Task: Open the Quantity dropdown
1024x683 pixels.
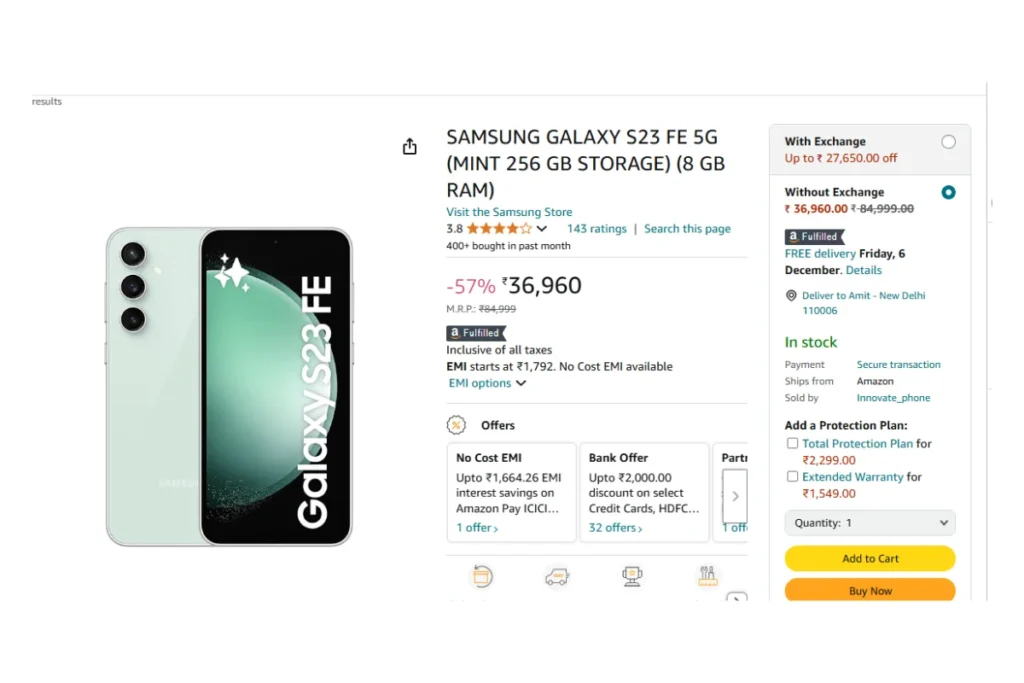Action: 870,523
